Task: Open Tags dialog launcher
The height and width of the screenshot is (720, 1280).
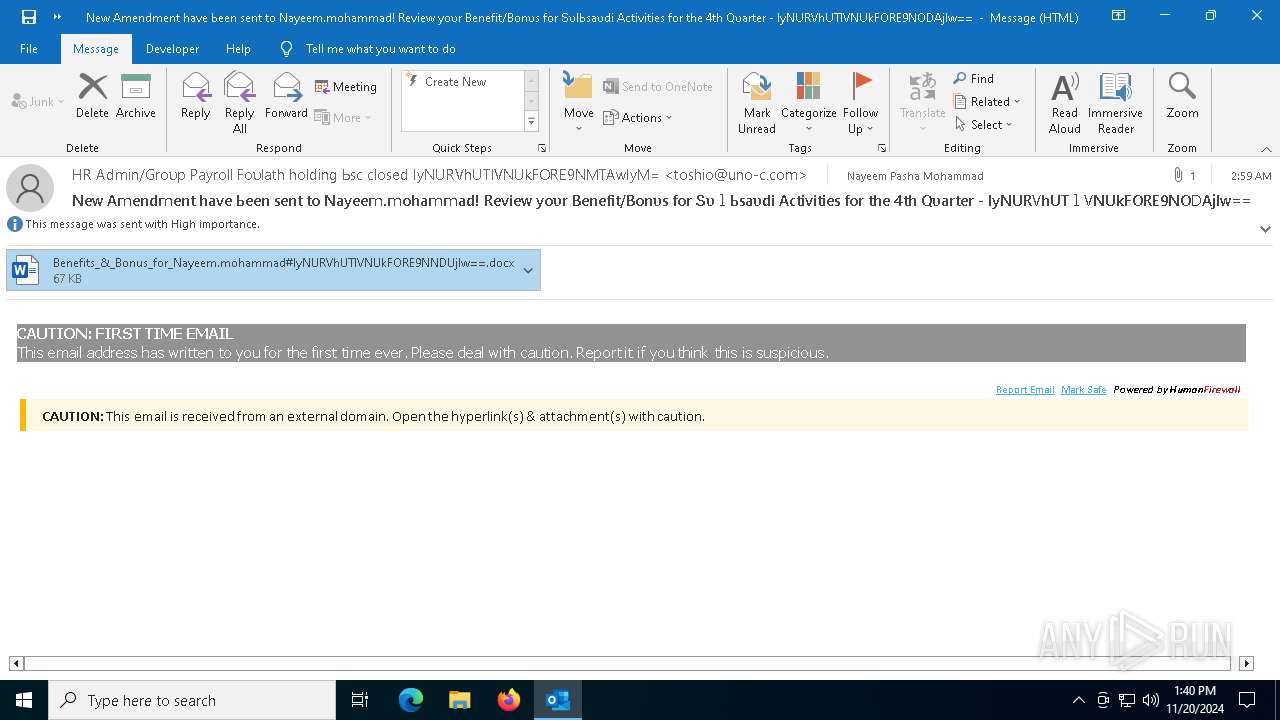Action: click(882, 148)
